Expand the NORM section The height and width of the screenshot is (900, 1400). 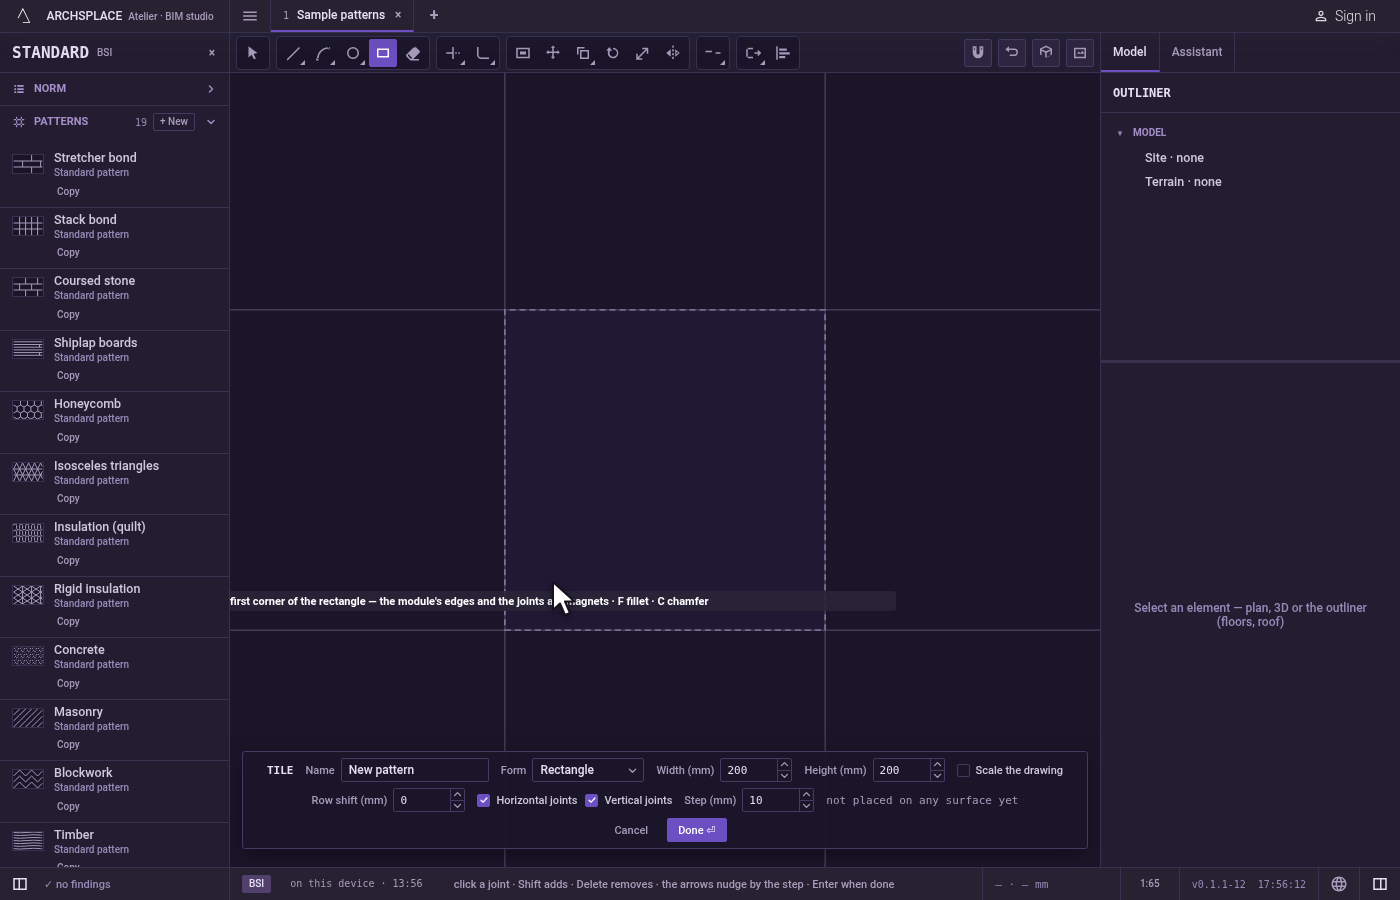click(x=211, y=89)
